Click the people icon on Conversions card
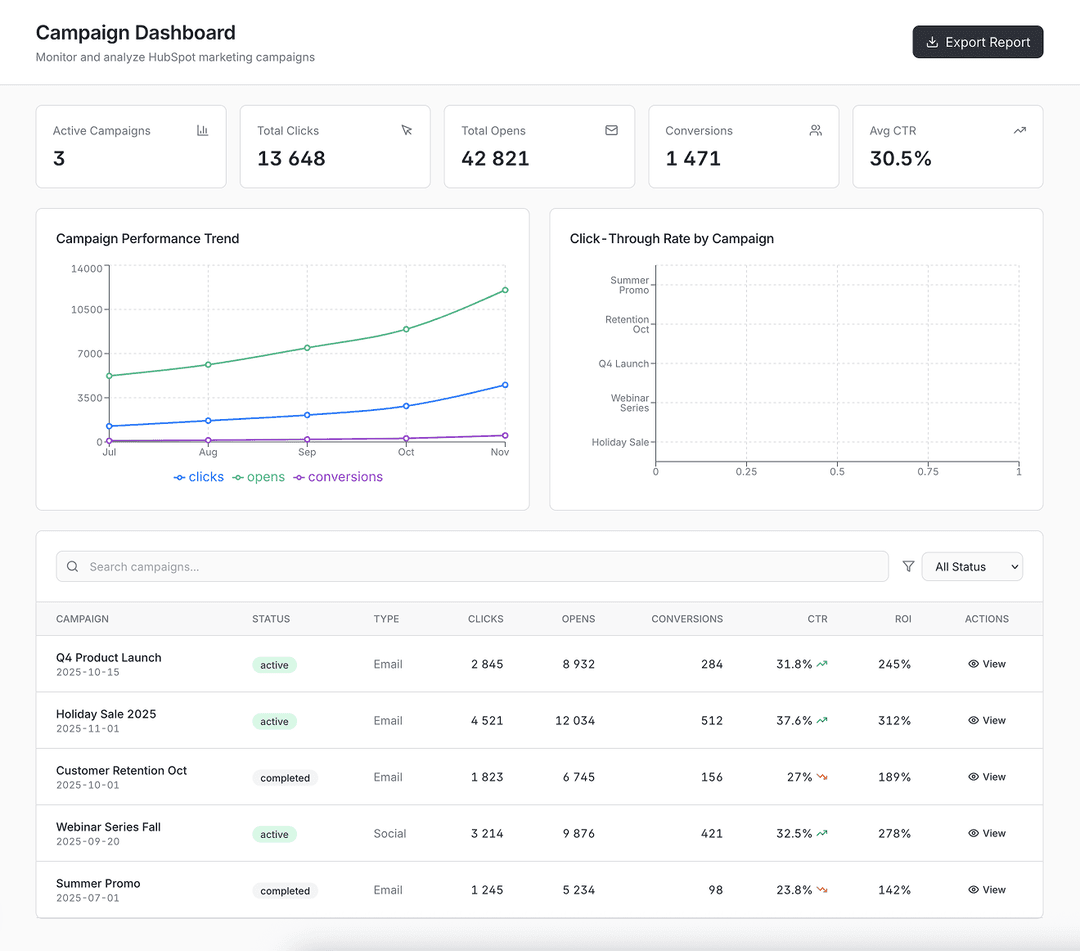Screen dimensions: 1080x951 [x=815, y=130]
